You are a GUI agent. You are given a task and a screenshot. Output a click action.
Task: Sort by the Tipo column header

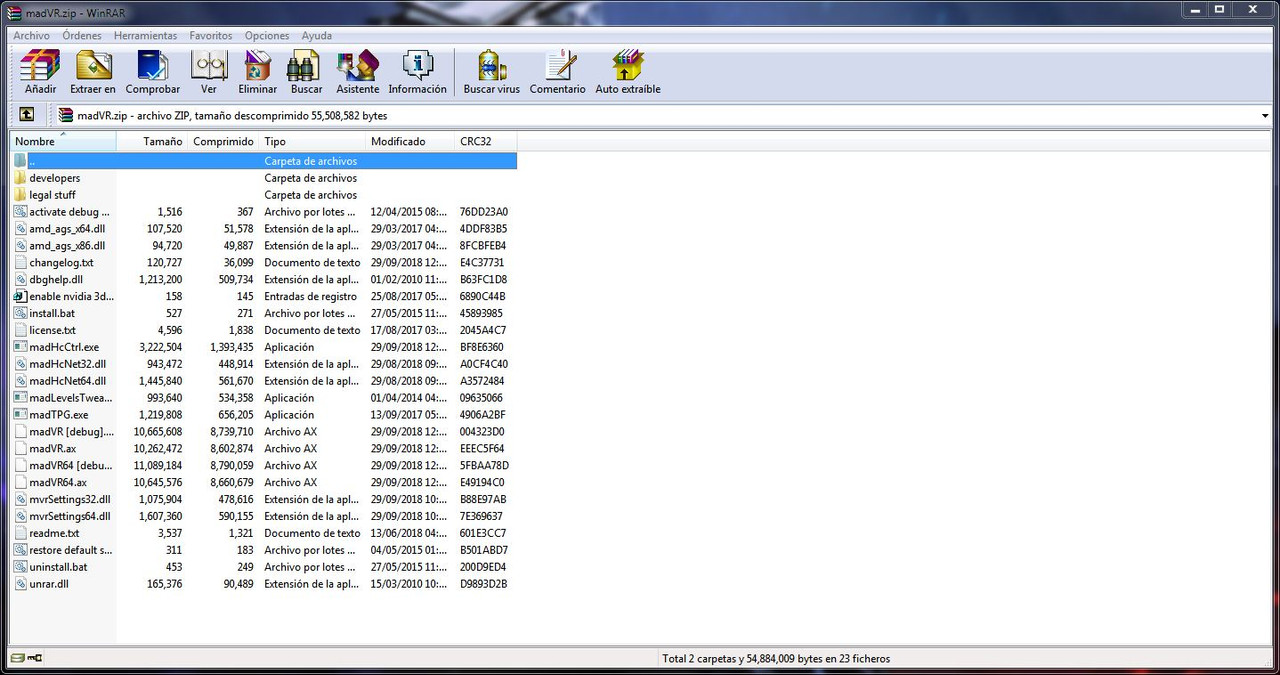(x=312, y=142)
